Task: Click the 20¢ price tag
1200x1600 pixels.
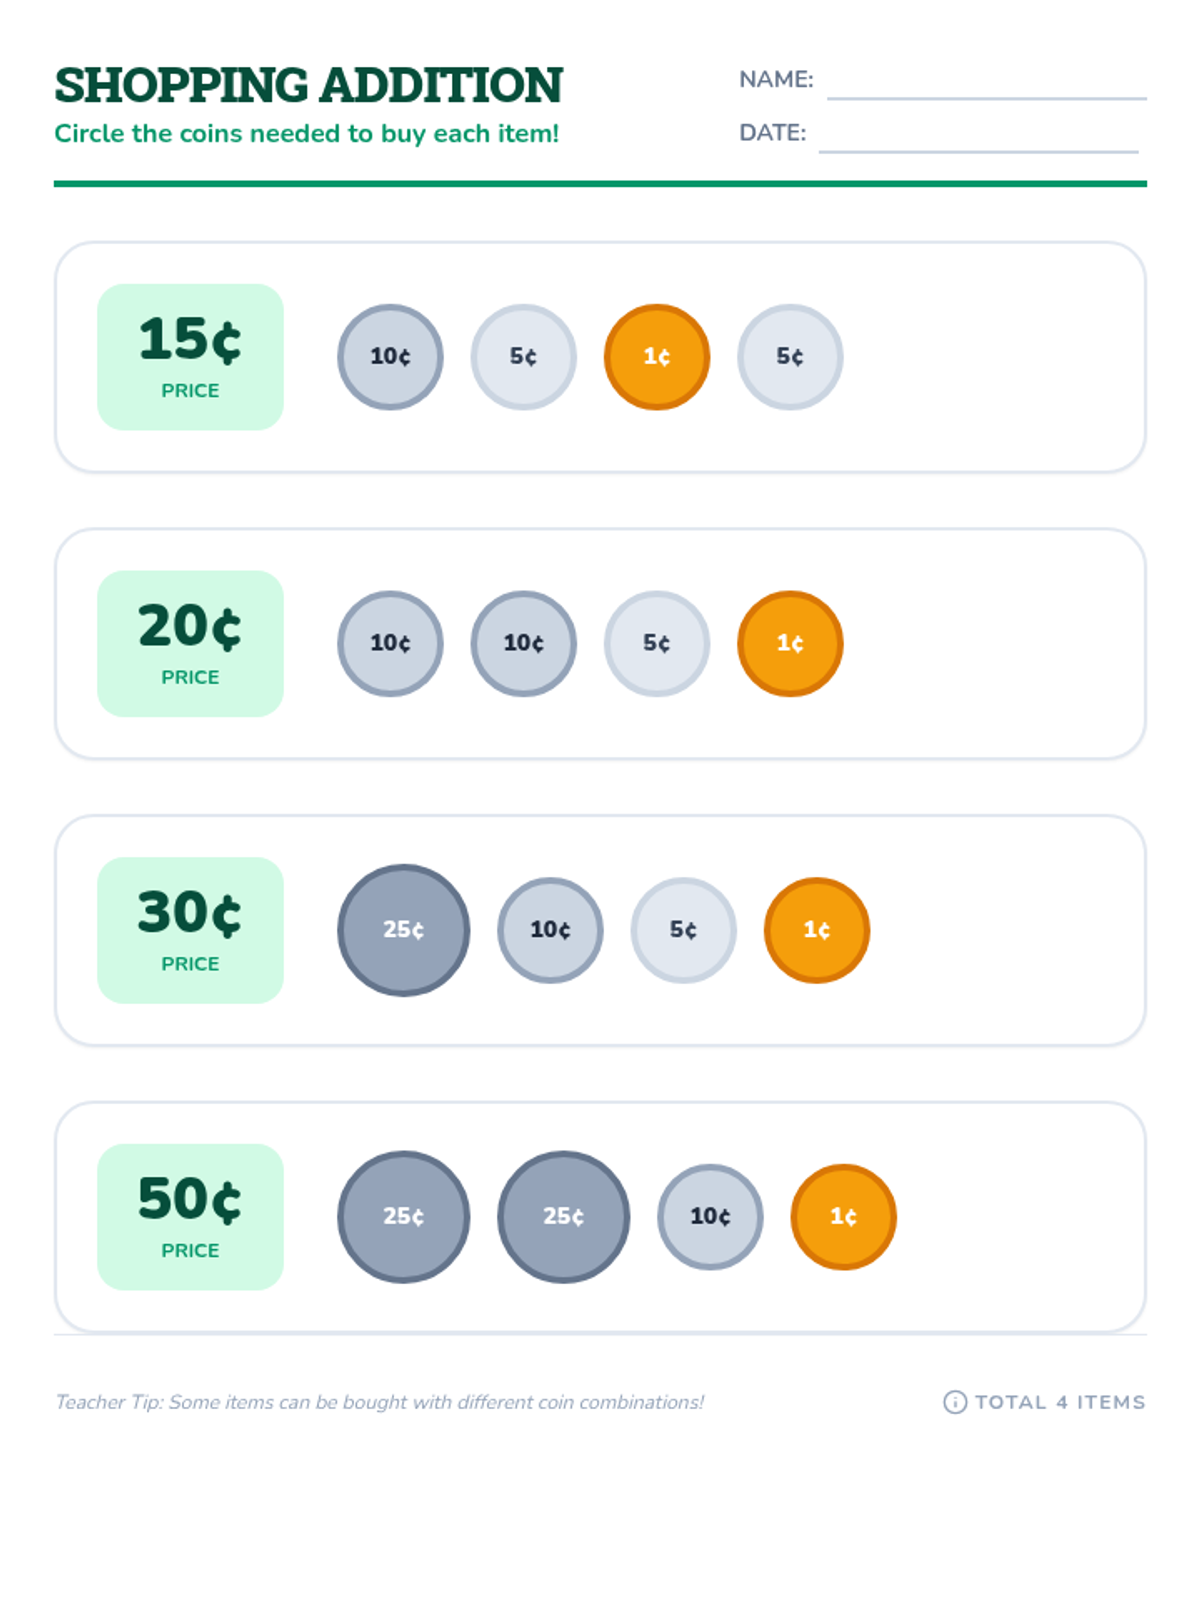Action: click(190, 643)
